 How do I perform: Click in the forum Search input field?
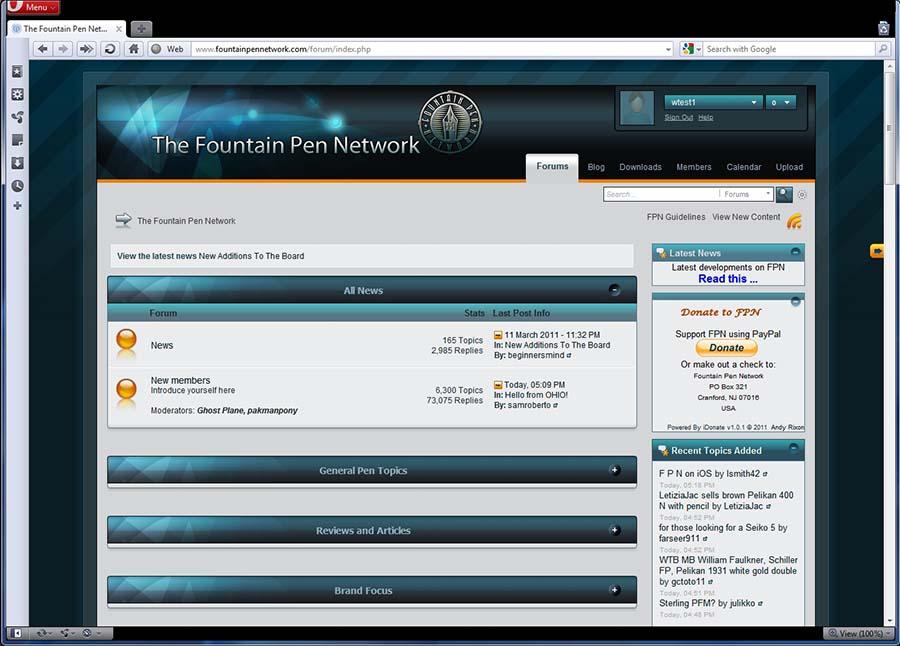(659, 194)
